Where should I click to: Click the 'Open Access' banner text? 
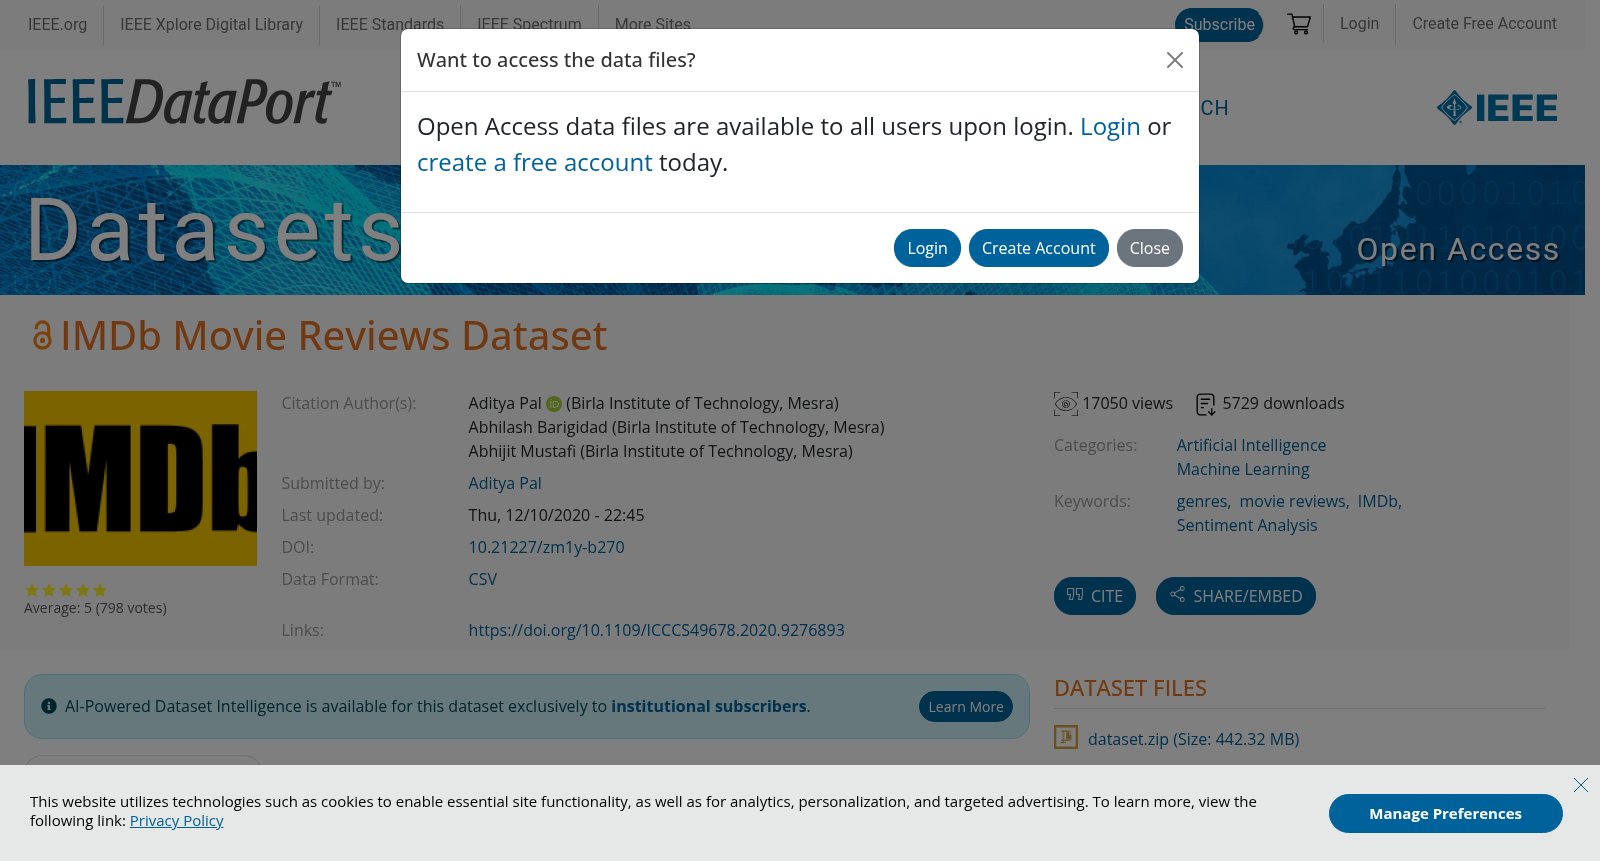point(1458,249)
